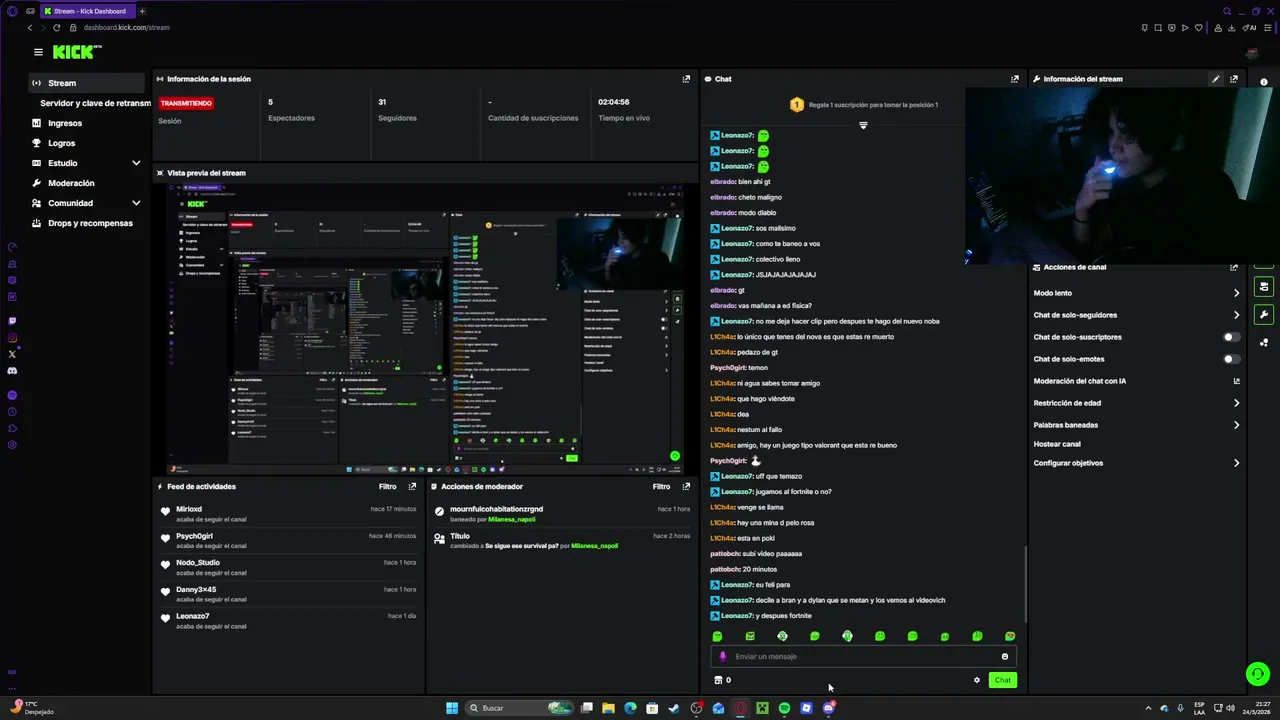1280x720 pixels.
Task: Click Nodo_Studio in the activity feed
Action: 198,563
